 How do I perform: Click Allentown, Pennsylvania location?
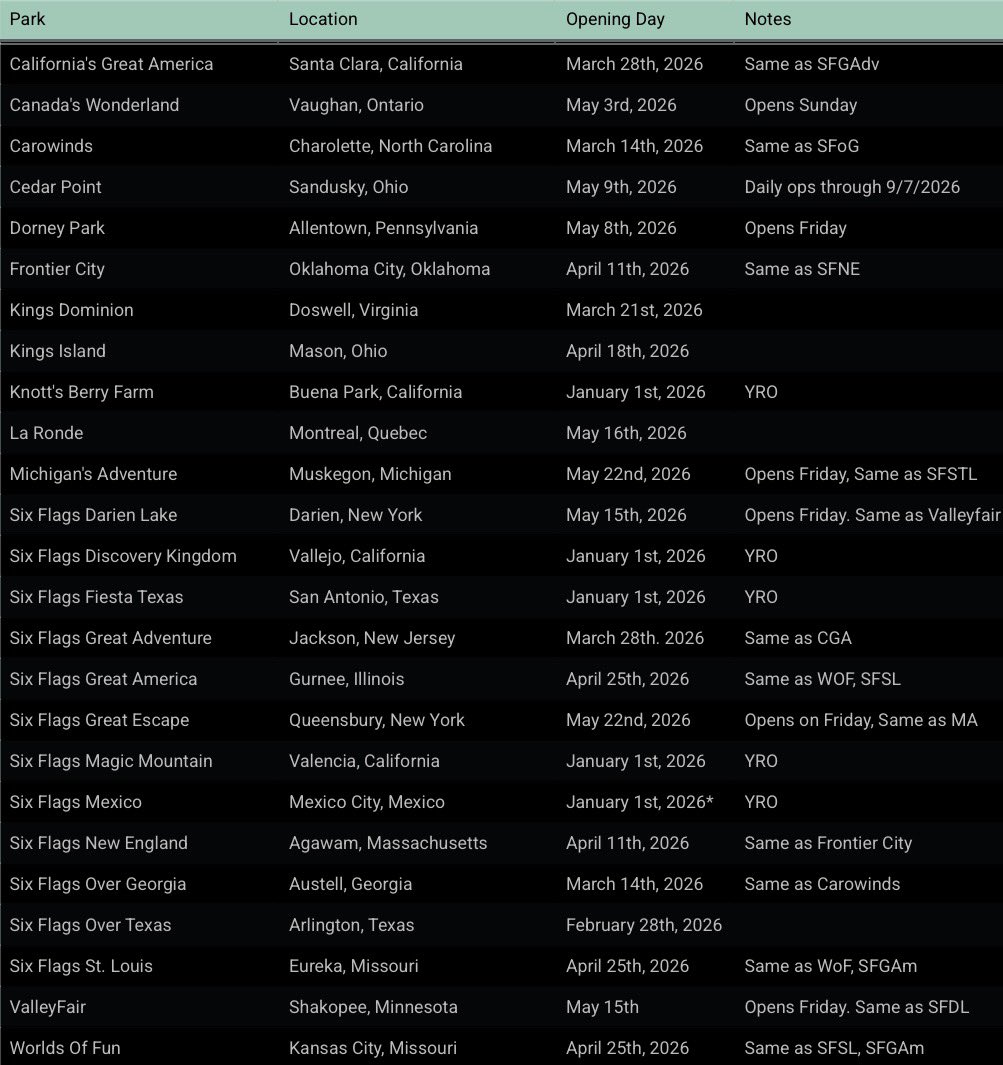384,228
